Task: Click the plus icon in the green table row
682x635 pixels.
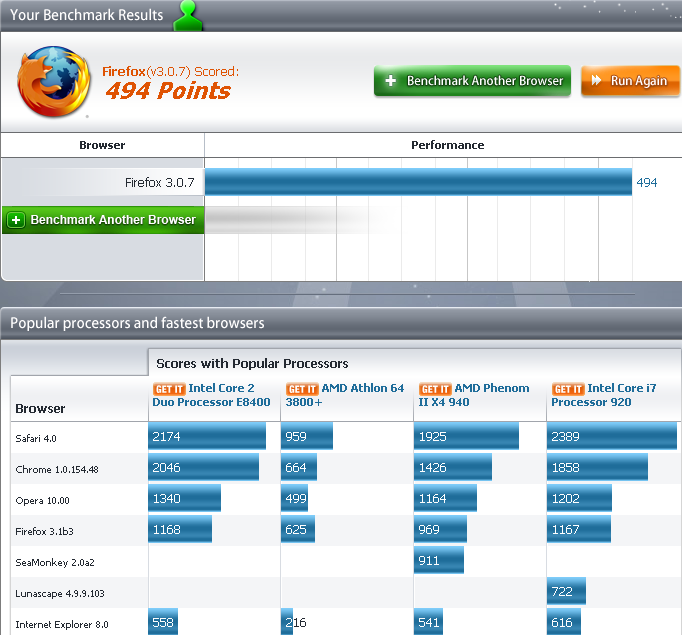Action: tap(16, 220)
